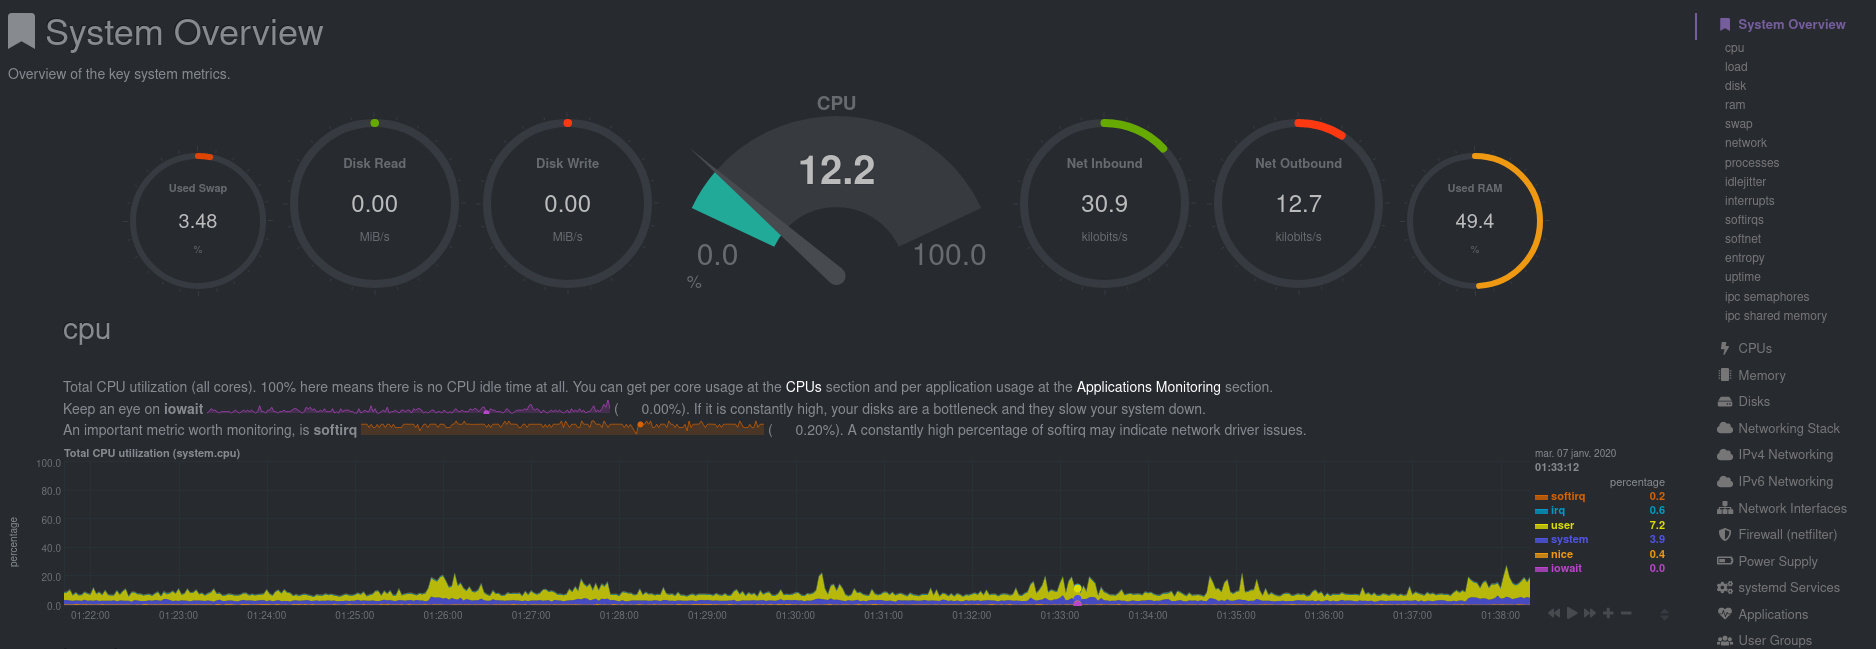
Task: Click the Disk Read gauge
Action: tap(375, 203)
